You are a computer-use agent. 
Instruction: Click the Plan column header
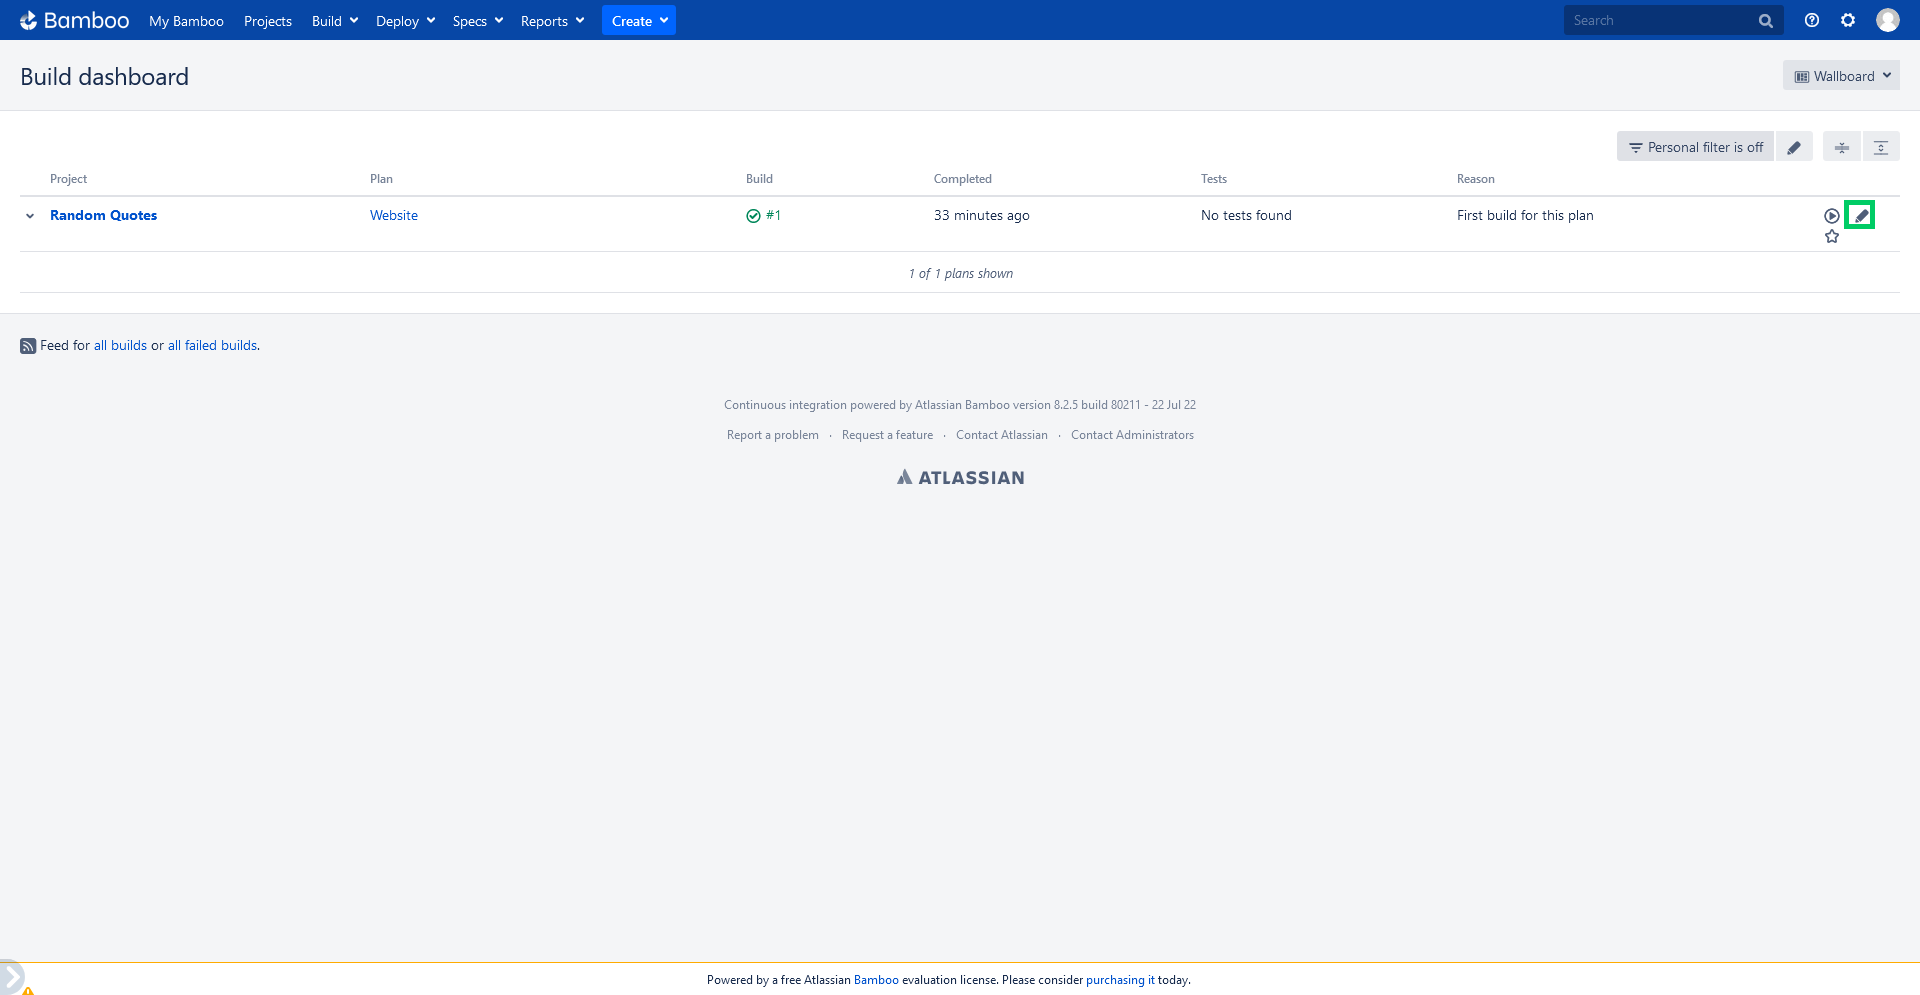[381, 179]
